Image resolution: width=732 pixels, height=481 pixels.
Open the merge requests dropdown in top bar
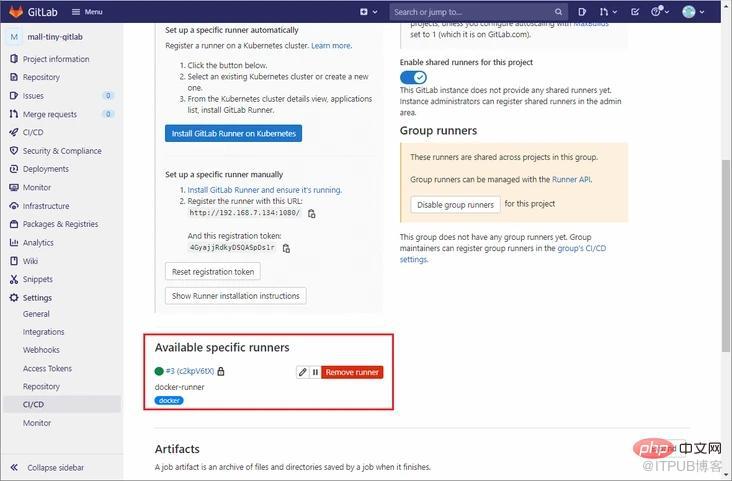pyautogui.click(x=608, y=12)
